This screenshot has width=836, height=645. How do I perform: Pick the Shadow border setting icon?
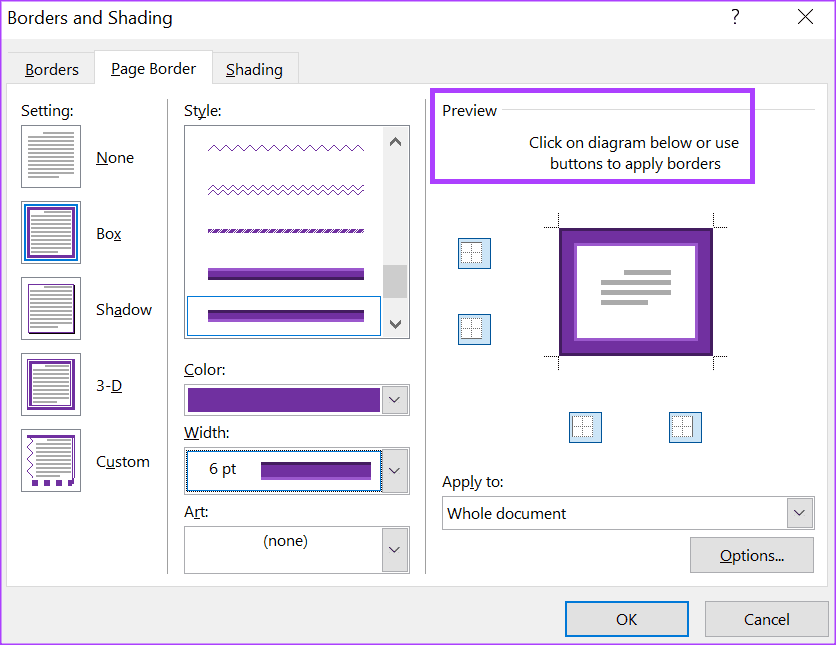[51, 309]
